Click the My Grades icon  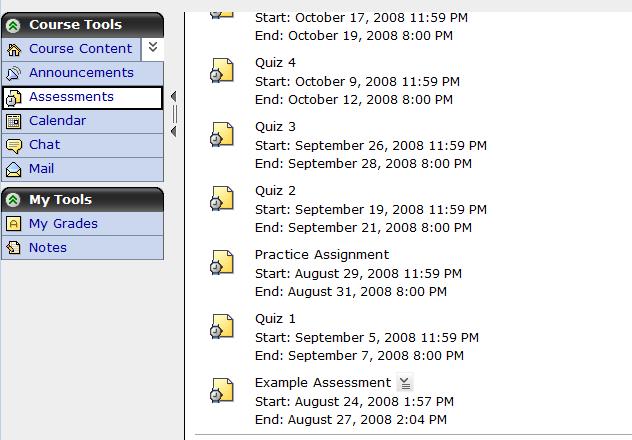coord(13,224)
